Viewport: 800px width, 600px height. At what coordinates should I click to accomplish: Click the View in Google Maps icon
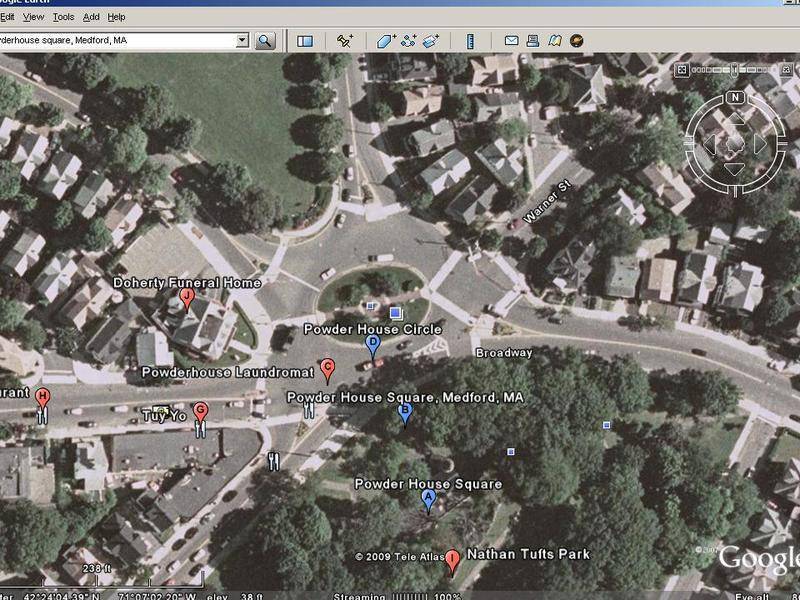pyautogui.click(x=555, y=41)
